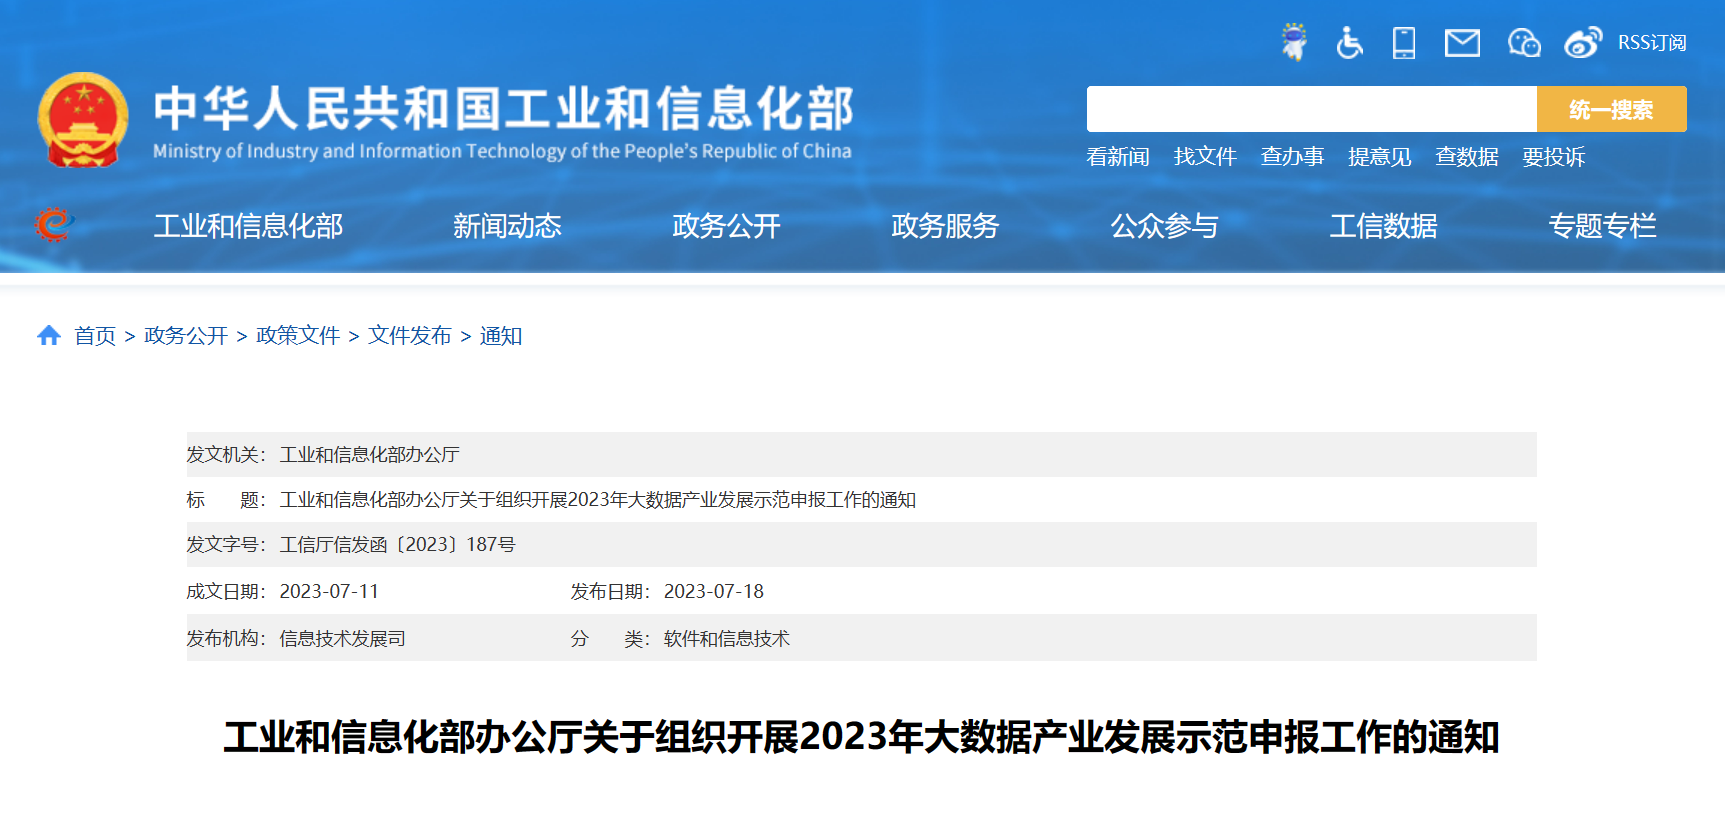1725x815 pixels.
Task: Click the WeChat icon
Action: 1524,43
